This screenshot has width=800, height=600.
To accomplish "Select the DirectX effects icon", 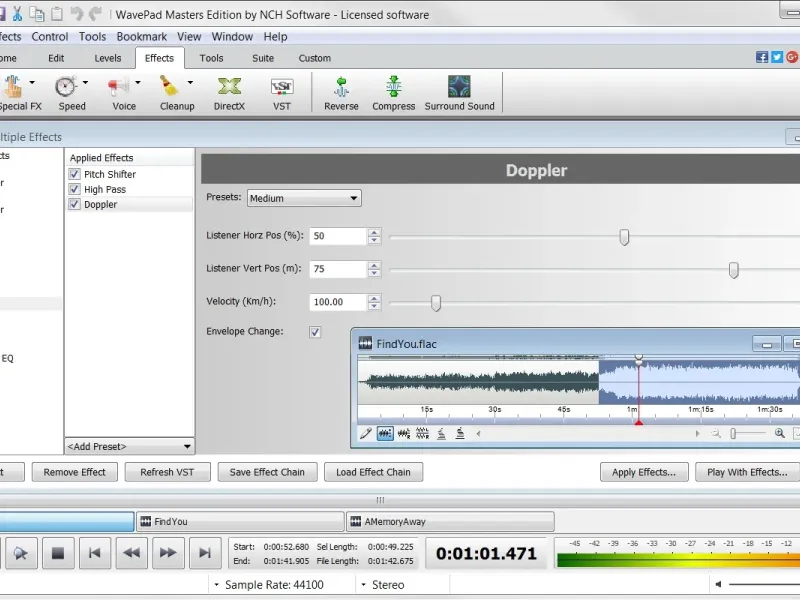I will point(229,88).
